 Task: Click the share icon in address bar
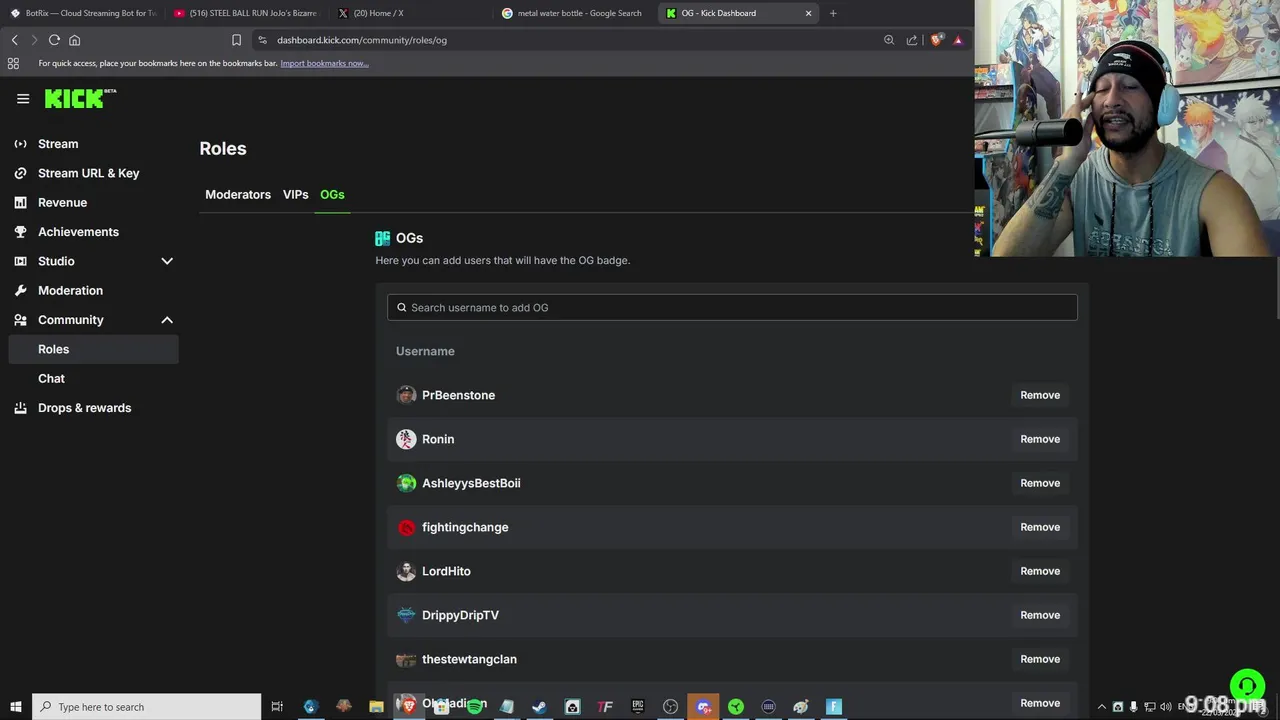[911, 40]
